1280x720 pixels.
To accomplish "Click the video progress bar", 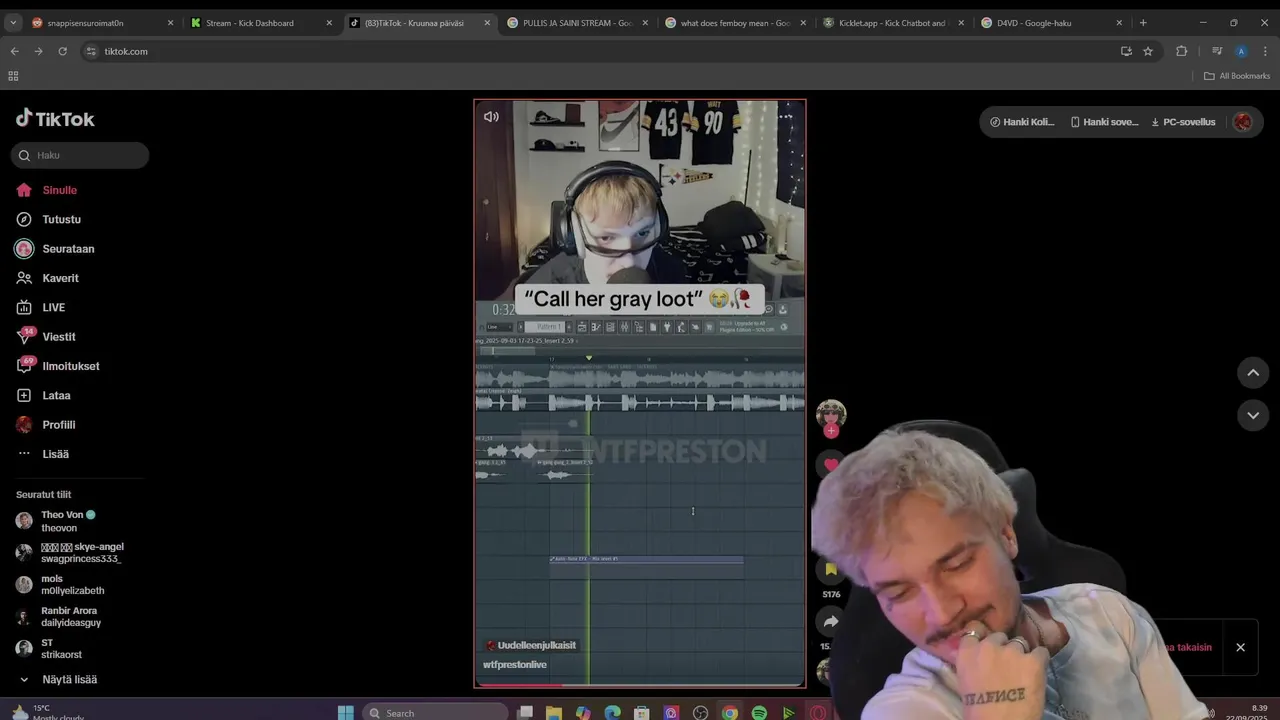I will click(x=640, y=685).
